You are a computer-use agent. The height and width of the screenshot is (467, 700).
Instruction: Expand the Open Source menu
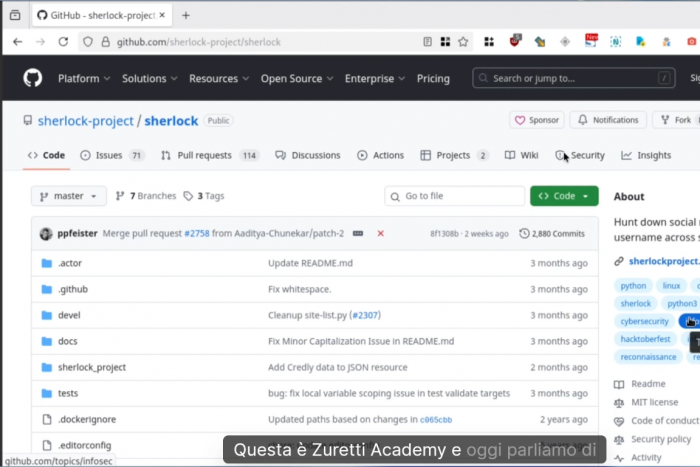coord(297,79)
